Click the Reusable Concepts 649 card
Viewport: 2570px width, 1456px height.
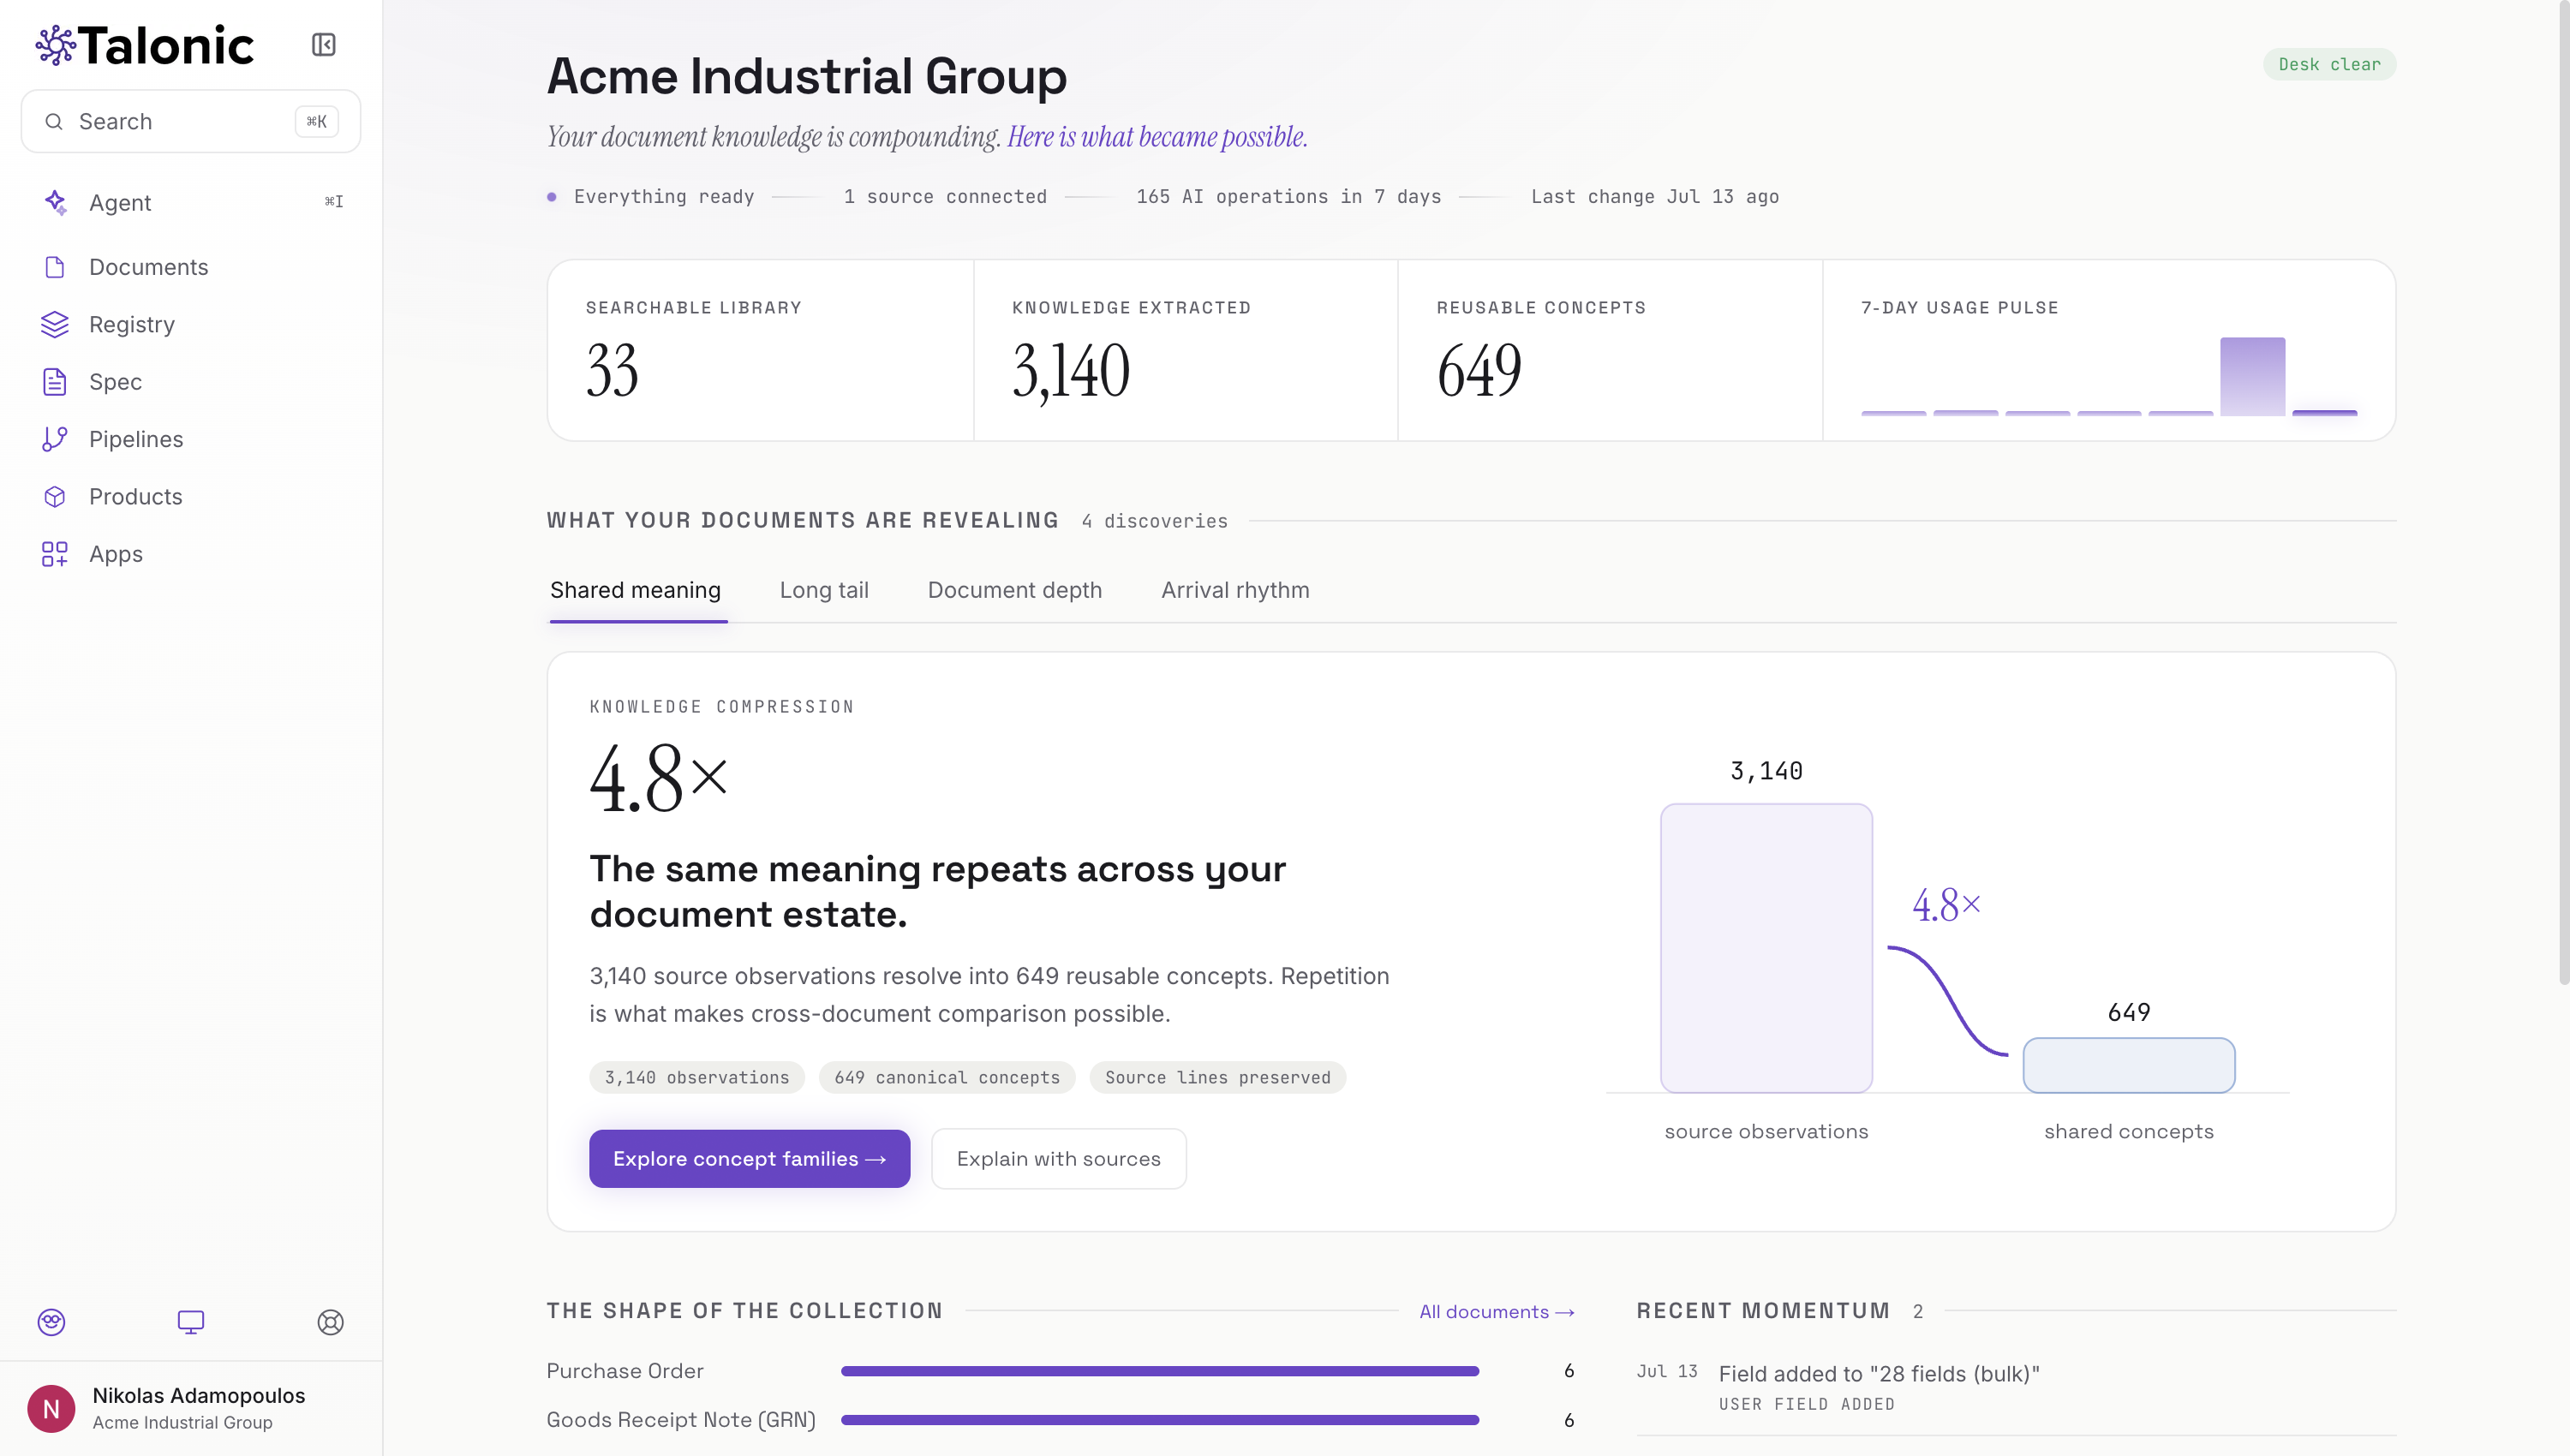click(x=1610, y=350)
